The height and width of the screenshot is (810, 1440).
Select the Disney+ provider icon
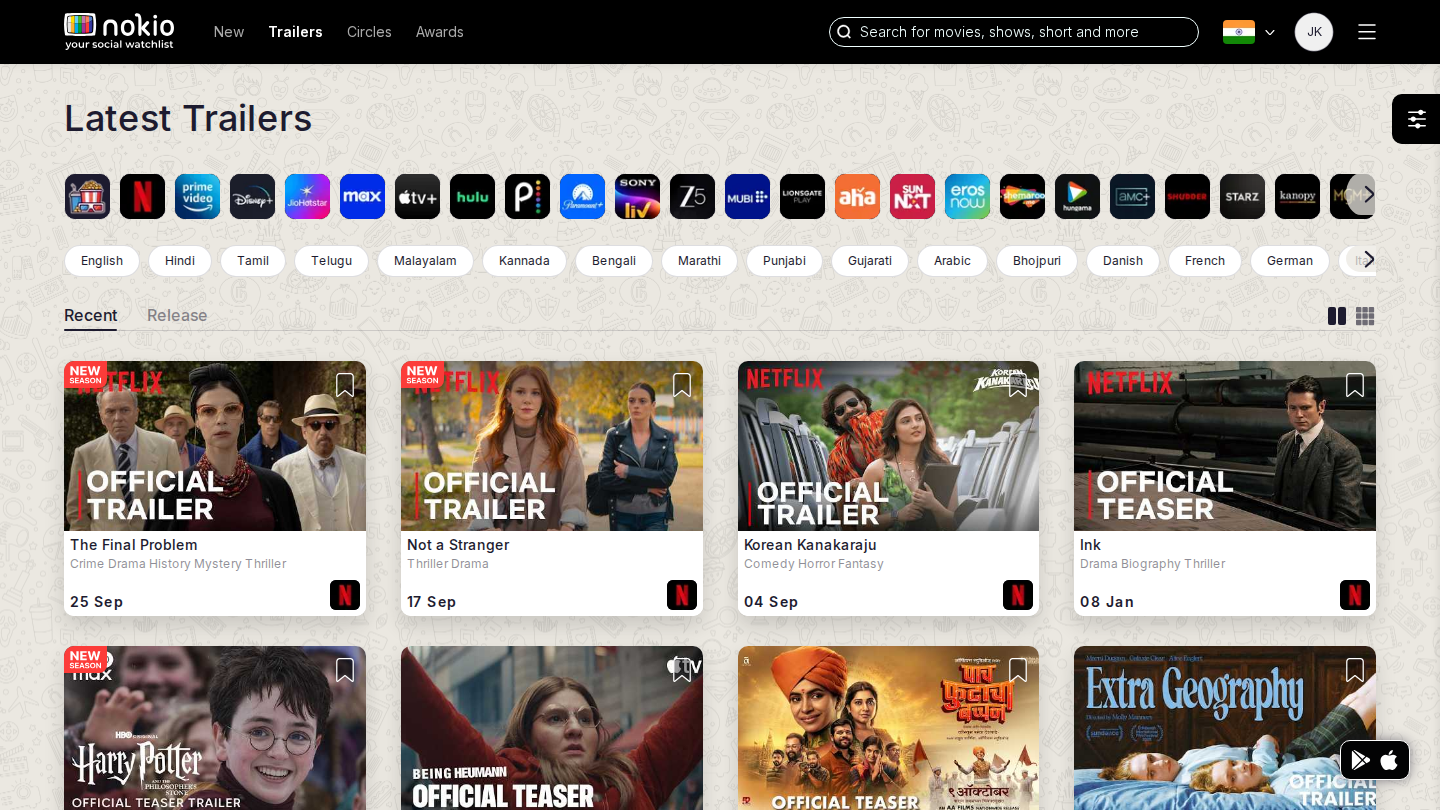[x=252, y=196]
